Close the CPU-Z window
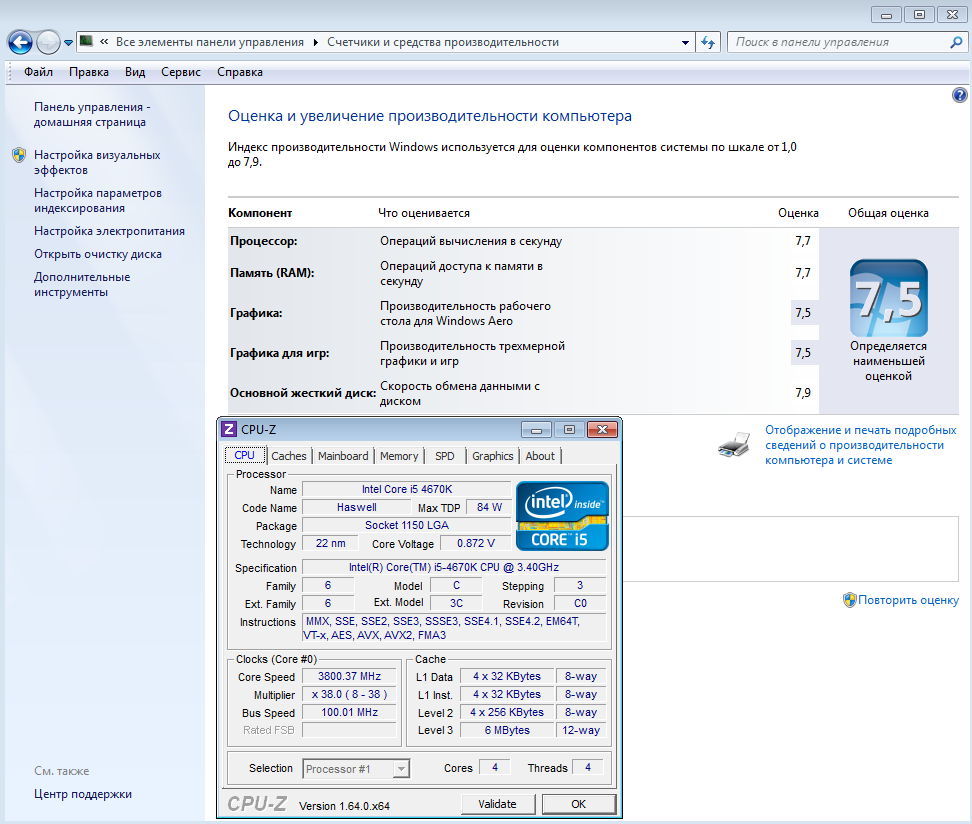The width and height of the screenshot is (972, 824). coord(602,430)
